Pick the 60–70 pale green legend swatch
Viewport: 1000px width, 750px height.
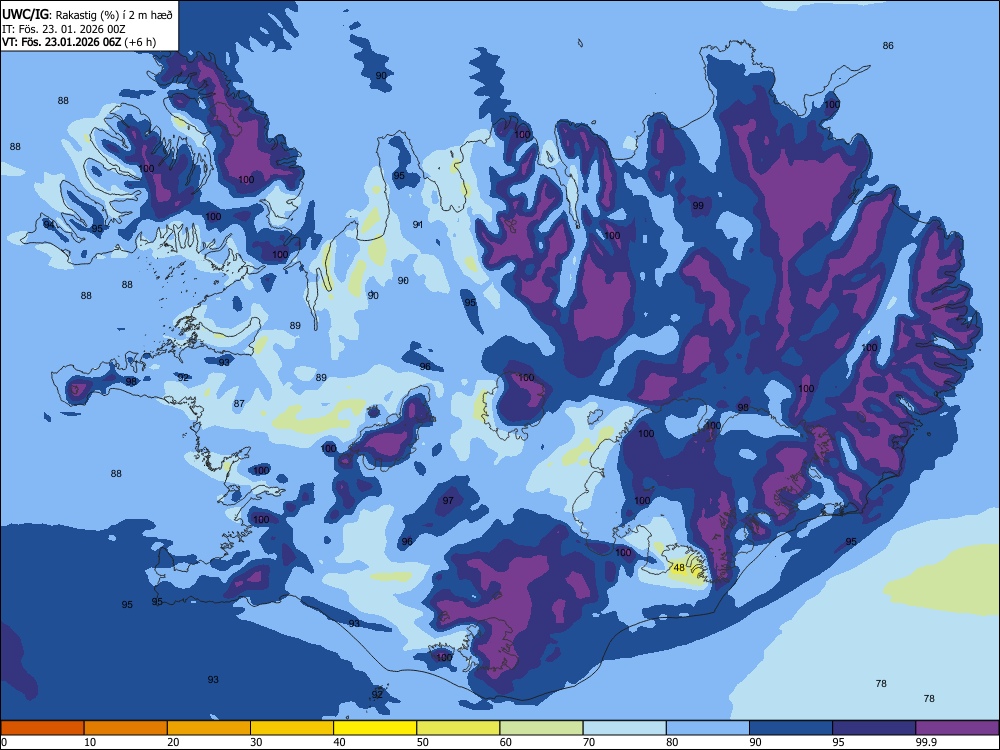click(541, 728)
